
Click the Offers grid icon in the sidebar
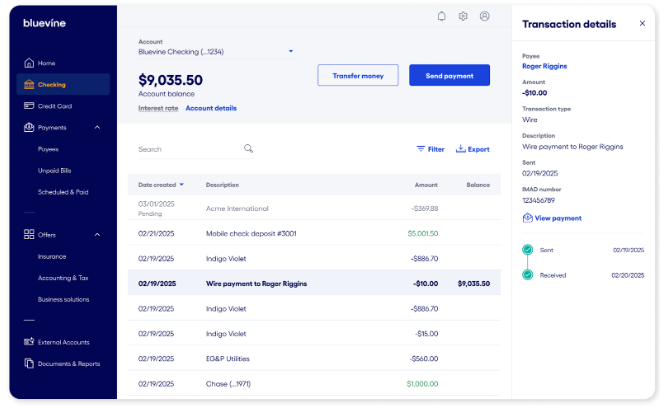(29, 235)
